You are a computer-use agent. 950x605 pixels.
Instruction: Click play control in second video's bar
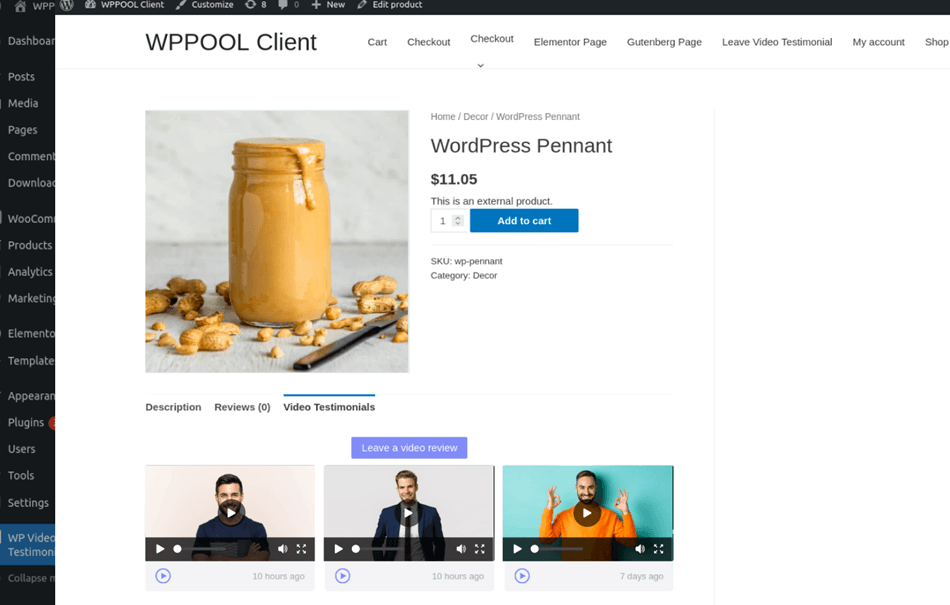(x=339, y=549)
